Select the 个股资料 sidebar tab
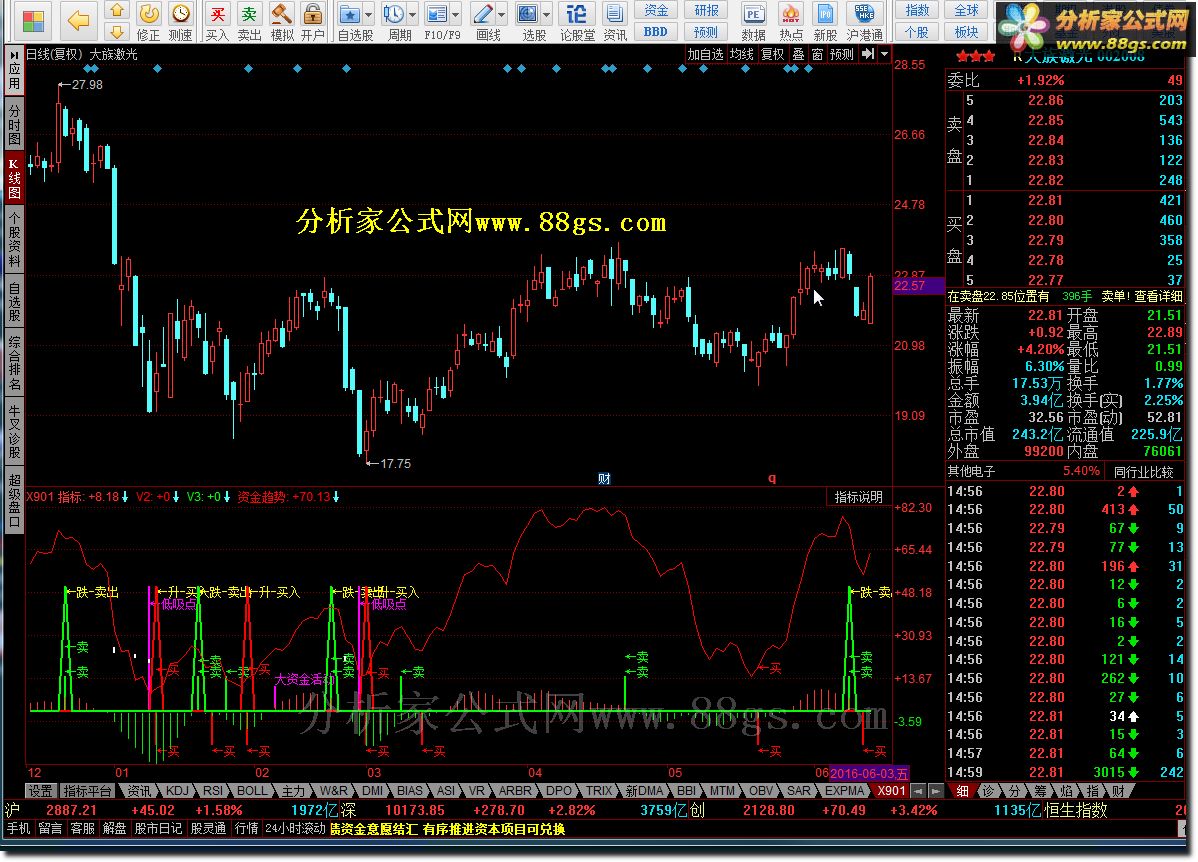This screenshot has width=1198, height=862. [14, 239]
